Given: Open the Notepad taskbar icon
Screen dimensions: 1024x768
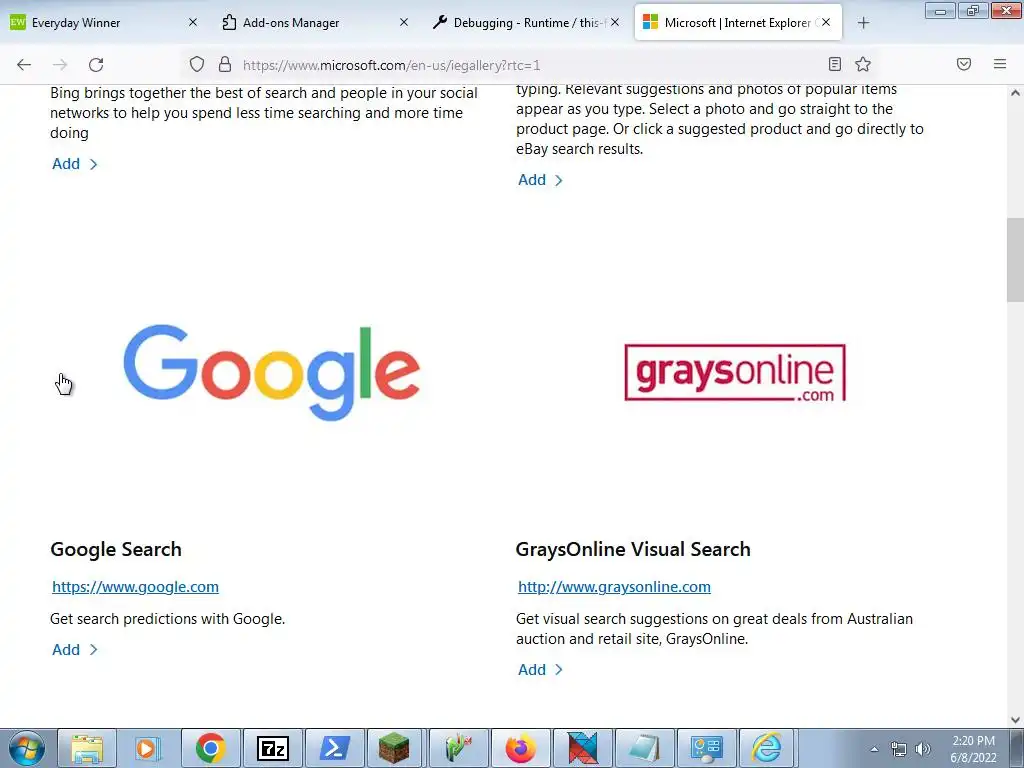Looking at the screenshot, I should (645, 748).
